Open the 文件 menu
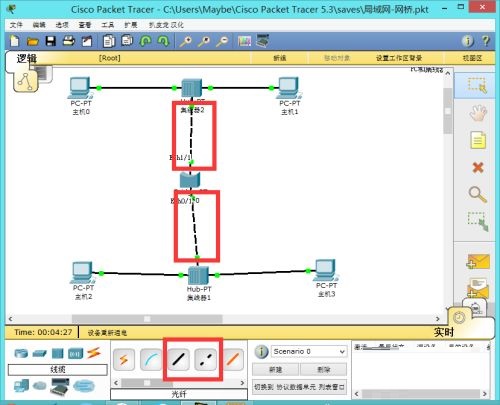Image resolution: width=500 pixels, height=405 pixels. [16, 25]
